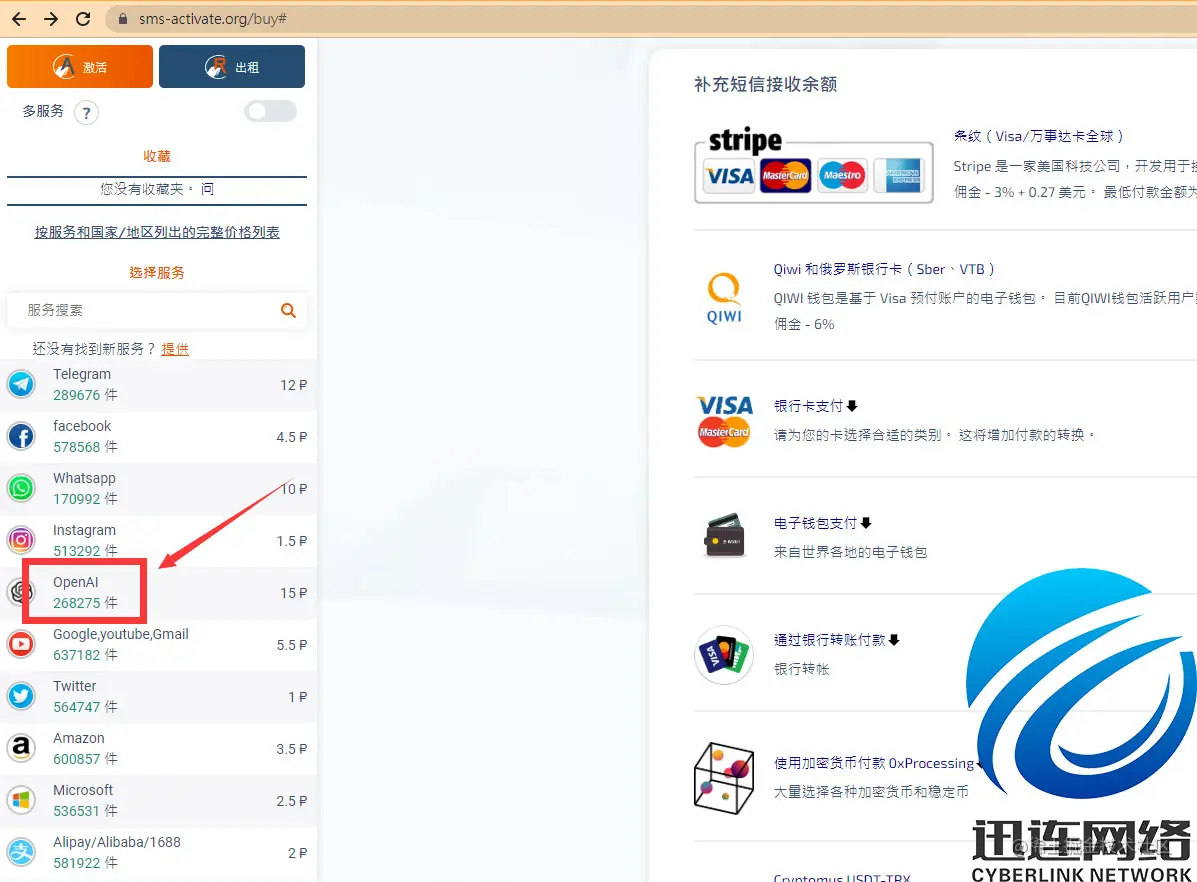The height and width of the screenshot is (882, 1197).
Task: Click the orange search magnifier icon
Action: [289, 310]
